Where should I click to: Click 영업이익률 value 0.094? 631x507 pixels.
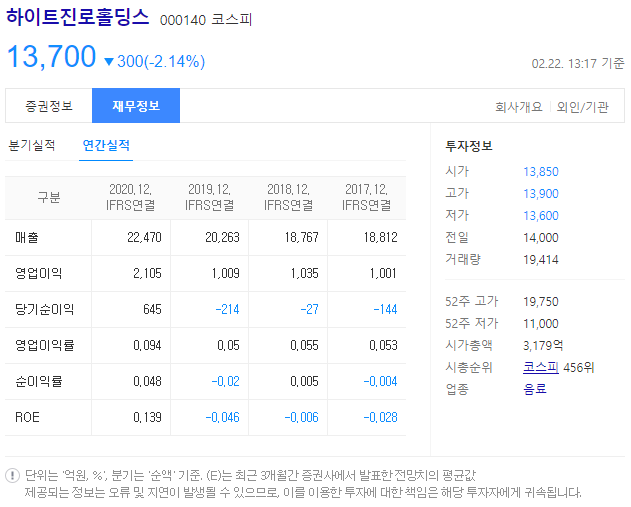(x=147, y=345)
